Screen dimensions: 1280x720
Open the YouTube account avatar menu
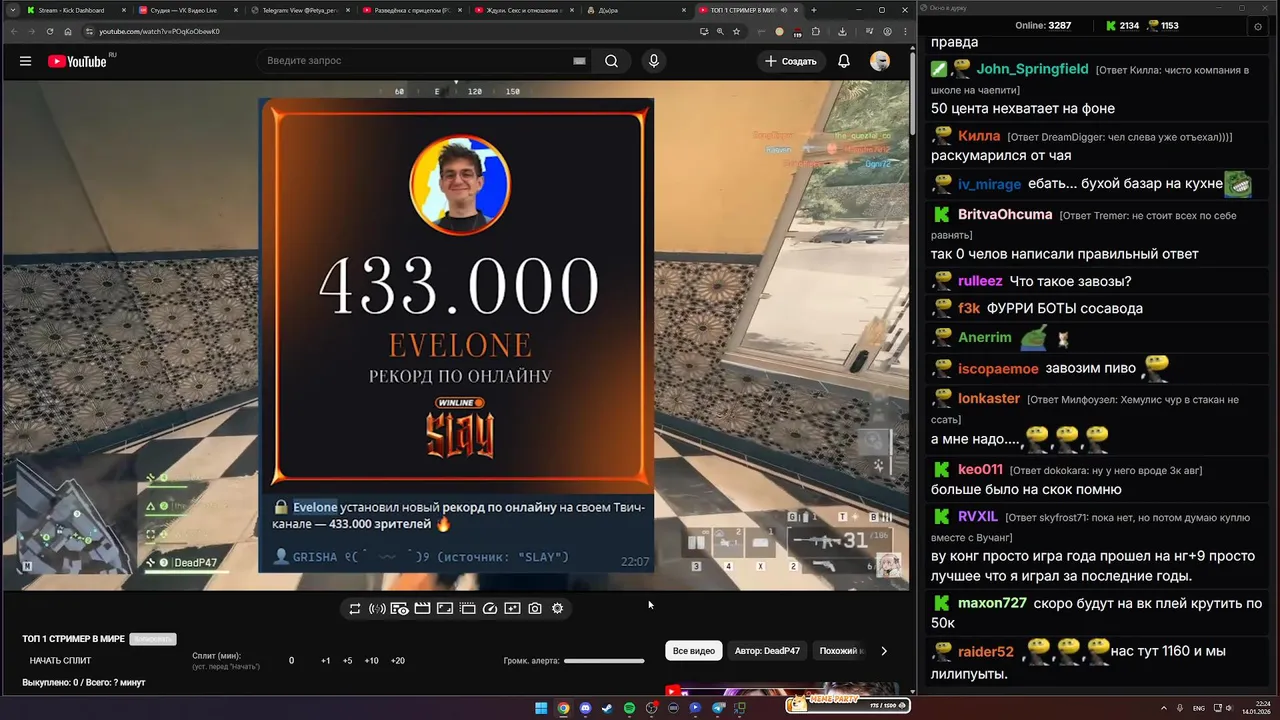pyautogui.click(x=880, y=61)
